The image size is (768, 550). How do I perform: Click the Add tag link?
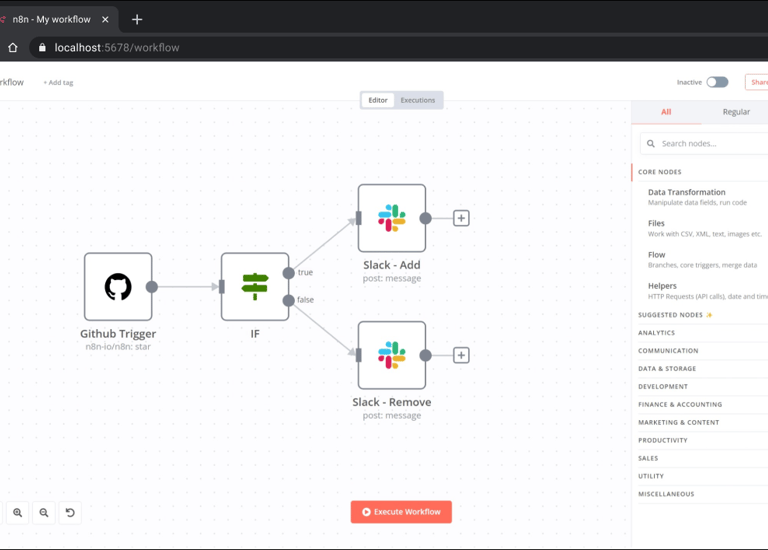click(58, 82)
